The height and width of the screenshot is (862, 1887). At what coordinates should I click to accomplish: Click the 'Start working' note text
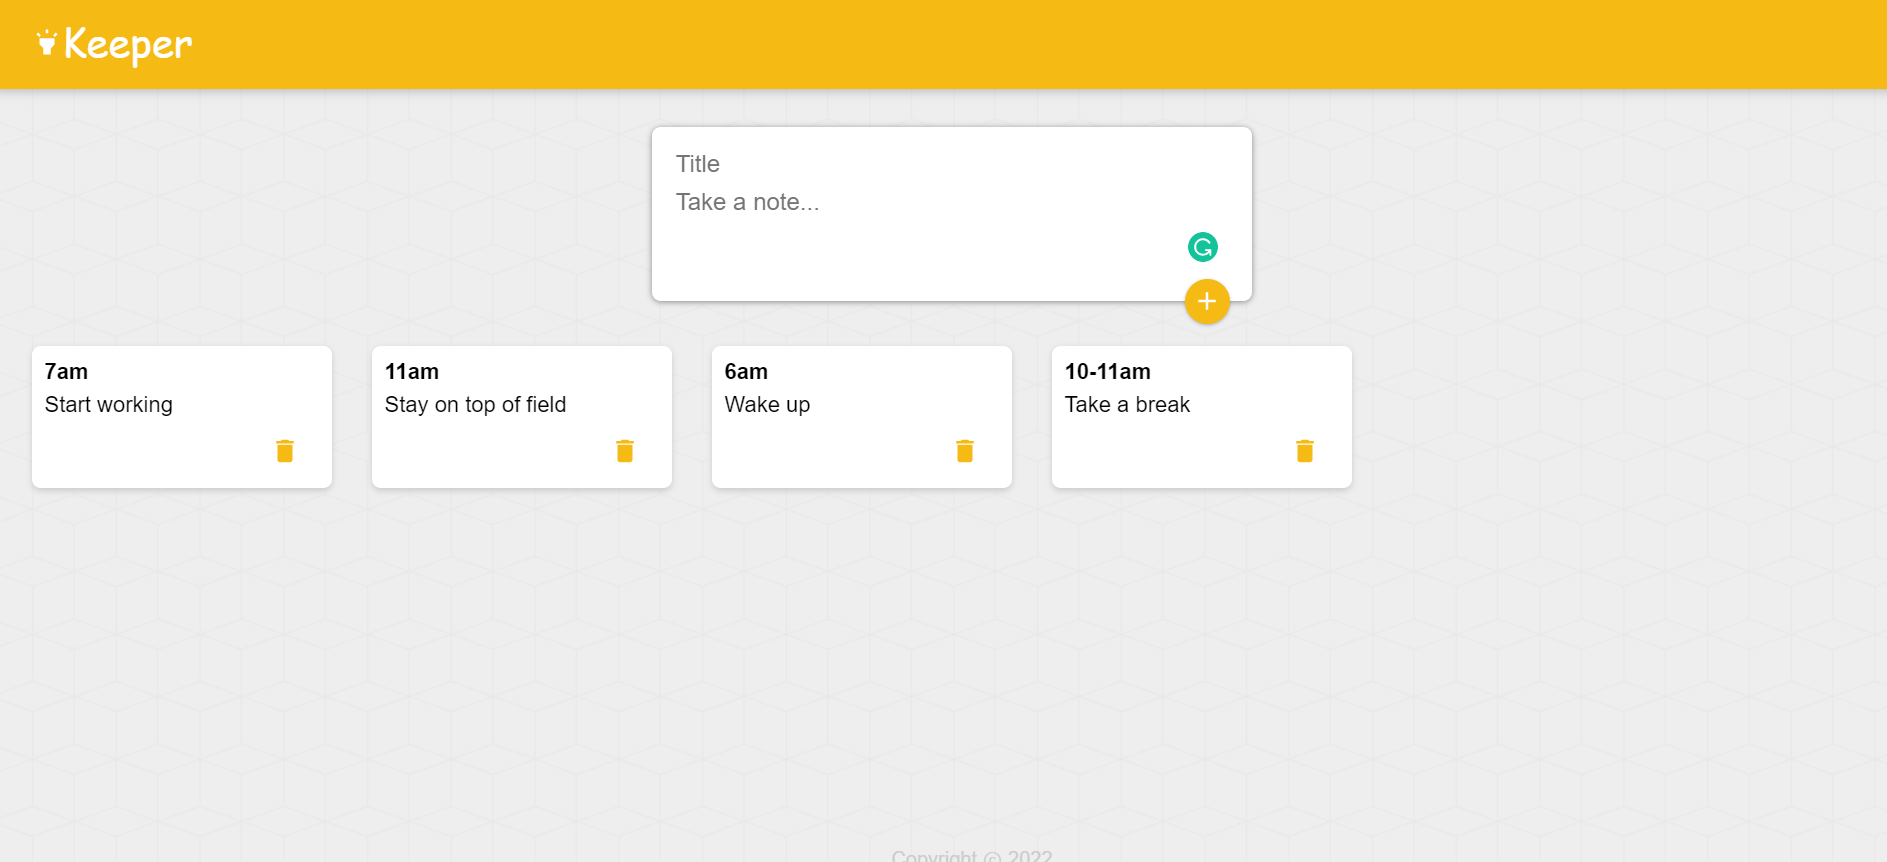pos(109,405)
